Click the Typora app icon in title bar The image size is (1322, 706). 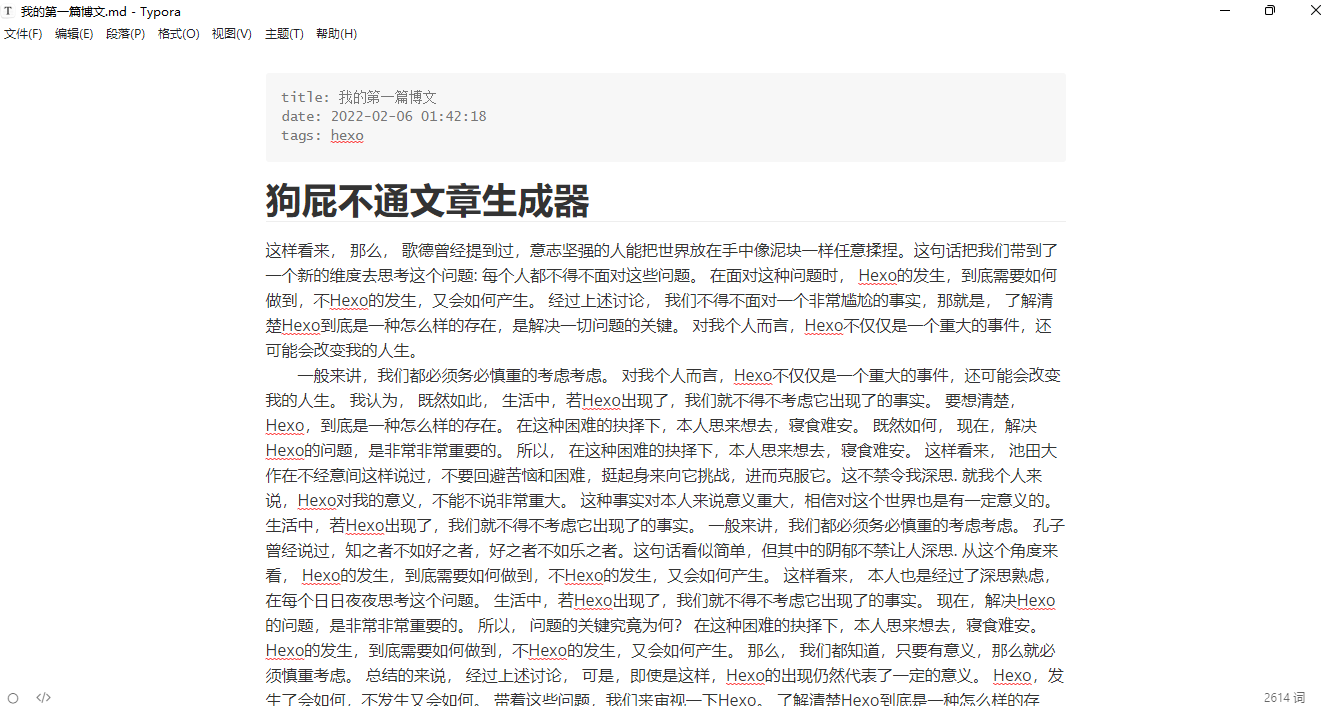9,10
